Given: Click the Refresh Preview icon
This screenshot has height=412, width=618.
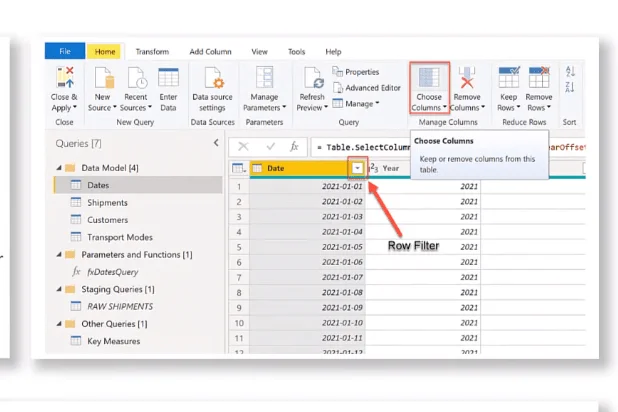Looking at the screenshot, I should [314, 77].
